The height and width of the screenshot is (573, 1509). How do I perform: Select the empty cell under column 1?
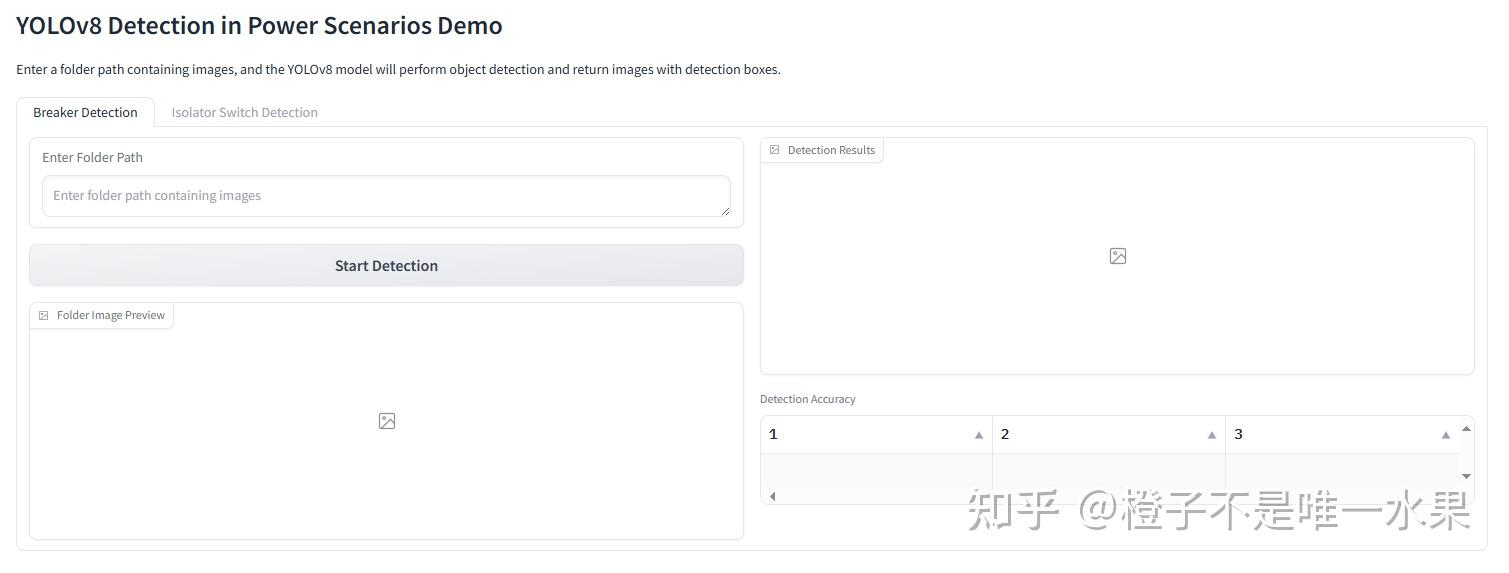(x=876, y=470)
